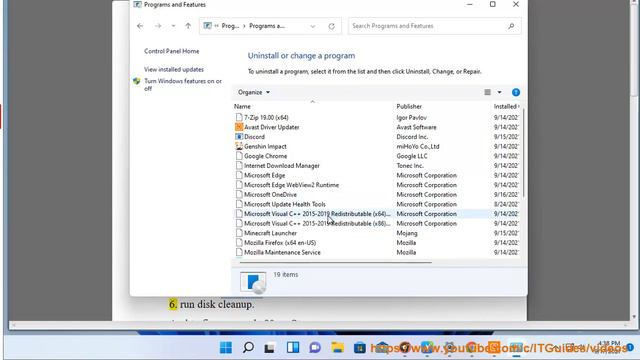640x360 pixels.
Task: Click Tonec Inc. publisher cell
Action: (410, 166)
